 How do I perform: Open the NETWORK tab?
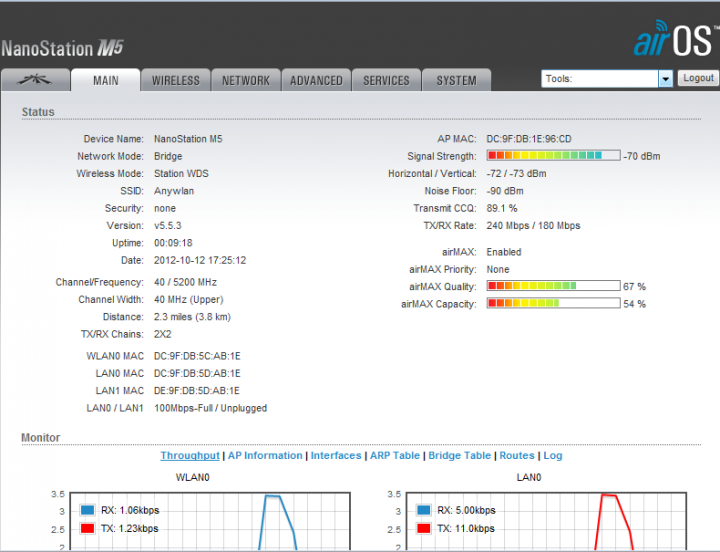click(246, 80)
